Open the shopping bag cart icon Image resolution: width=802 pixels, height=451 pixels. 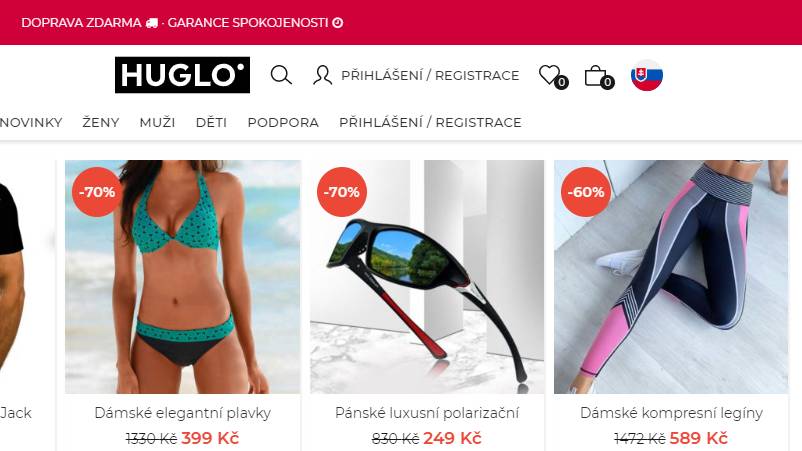[x=598, y=76]
